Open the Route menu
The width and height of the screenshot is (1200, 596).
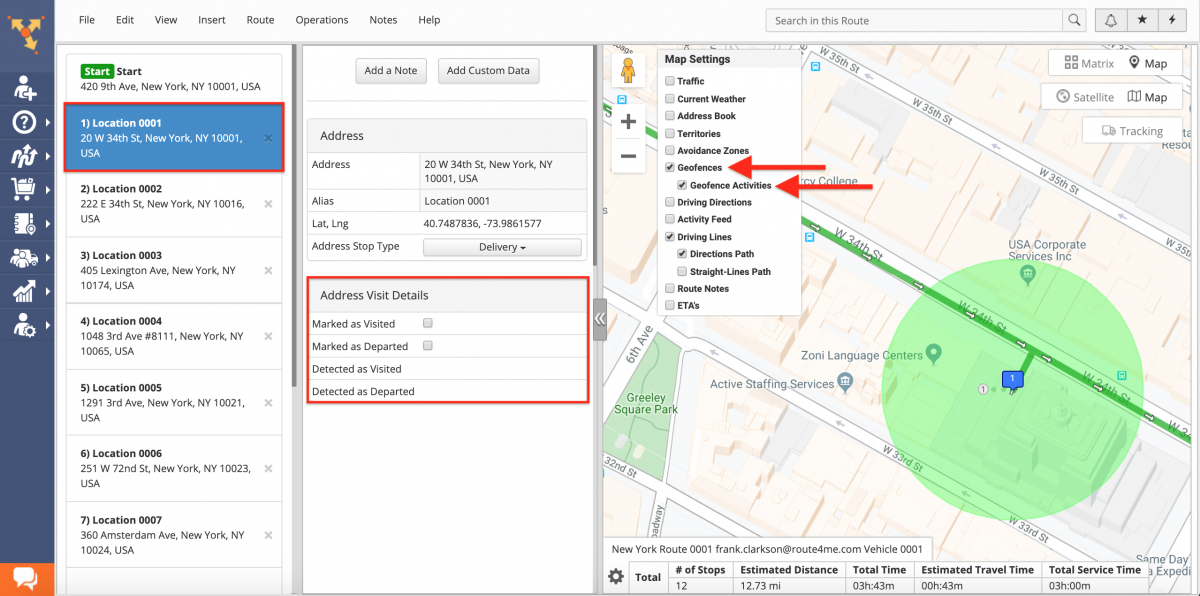coord(260,20)
